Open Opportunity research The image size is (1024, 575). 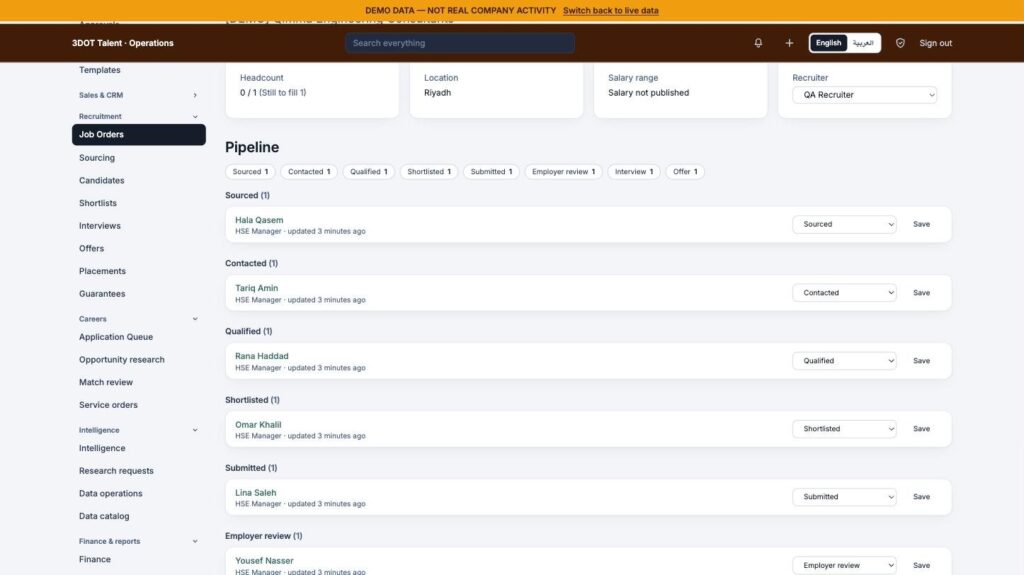pos(121,360)
